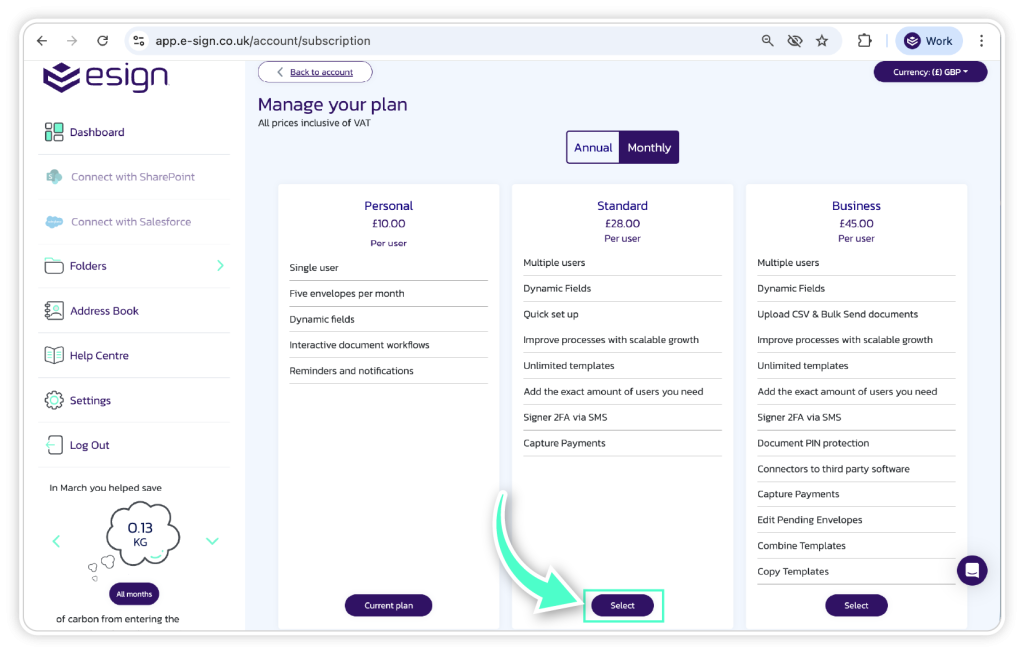Switch billing to Annual

point(593,147)
